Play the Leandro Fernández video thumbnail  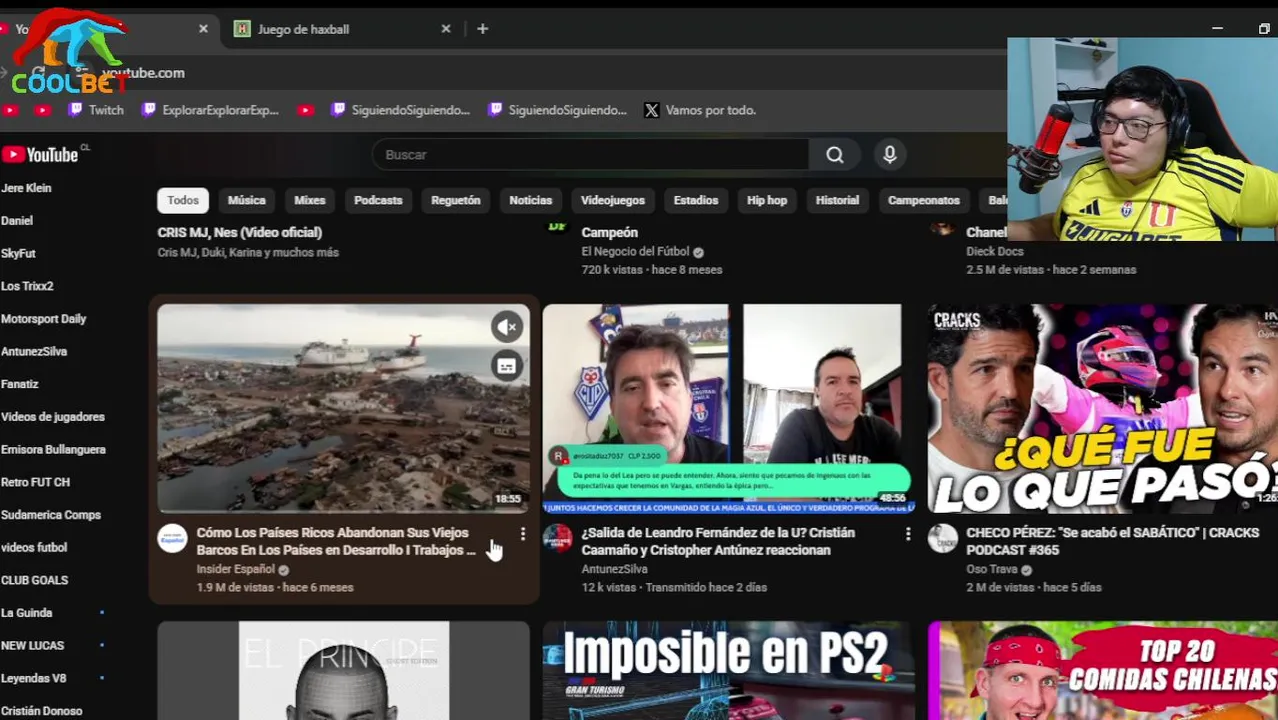point(728,408)
